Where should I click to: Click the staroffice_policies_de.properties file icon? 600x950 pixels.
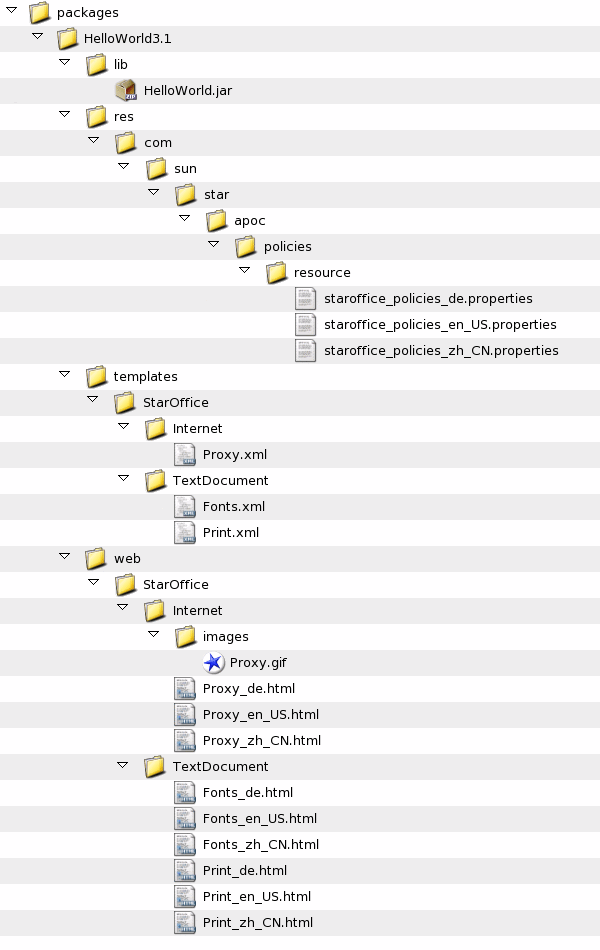(305, 299)
